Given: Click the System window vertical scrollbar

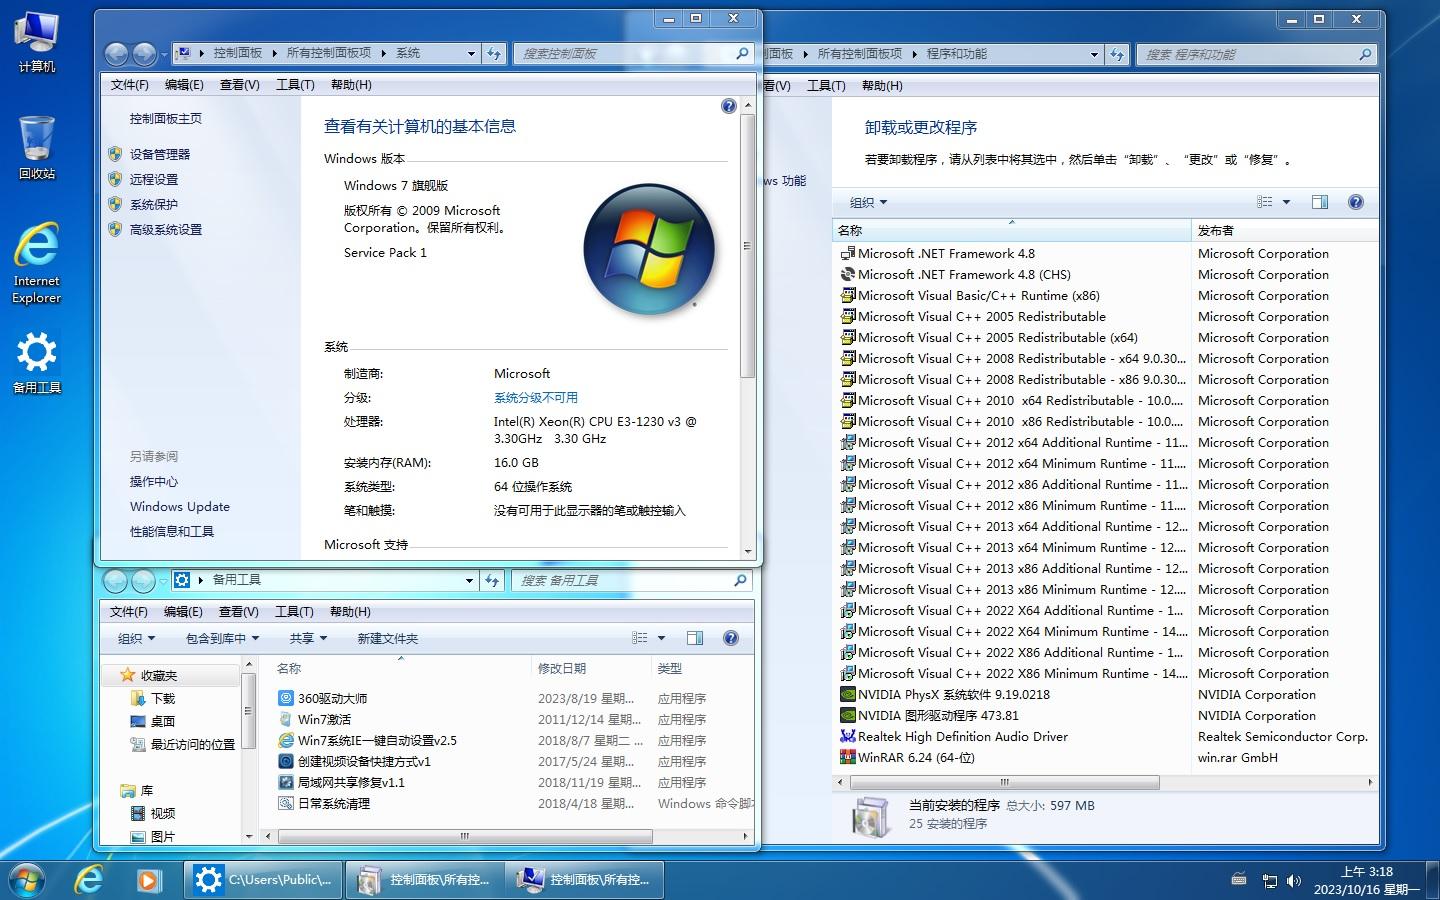Looking at the screenshot, I should (x=747, y=246).
